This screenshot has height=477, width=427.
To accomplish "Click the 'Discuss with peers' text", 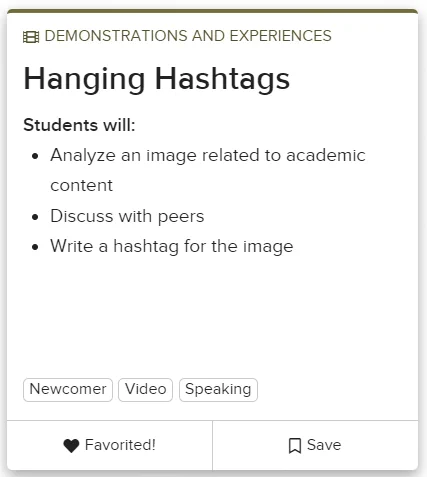I will (127, 216).
